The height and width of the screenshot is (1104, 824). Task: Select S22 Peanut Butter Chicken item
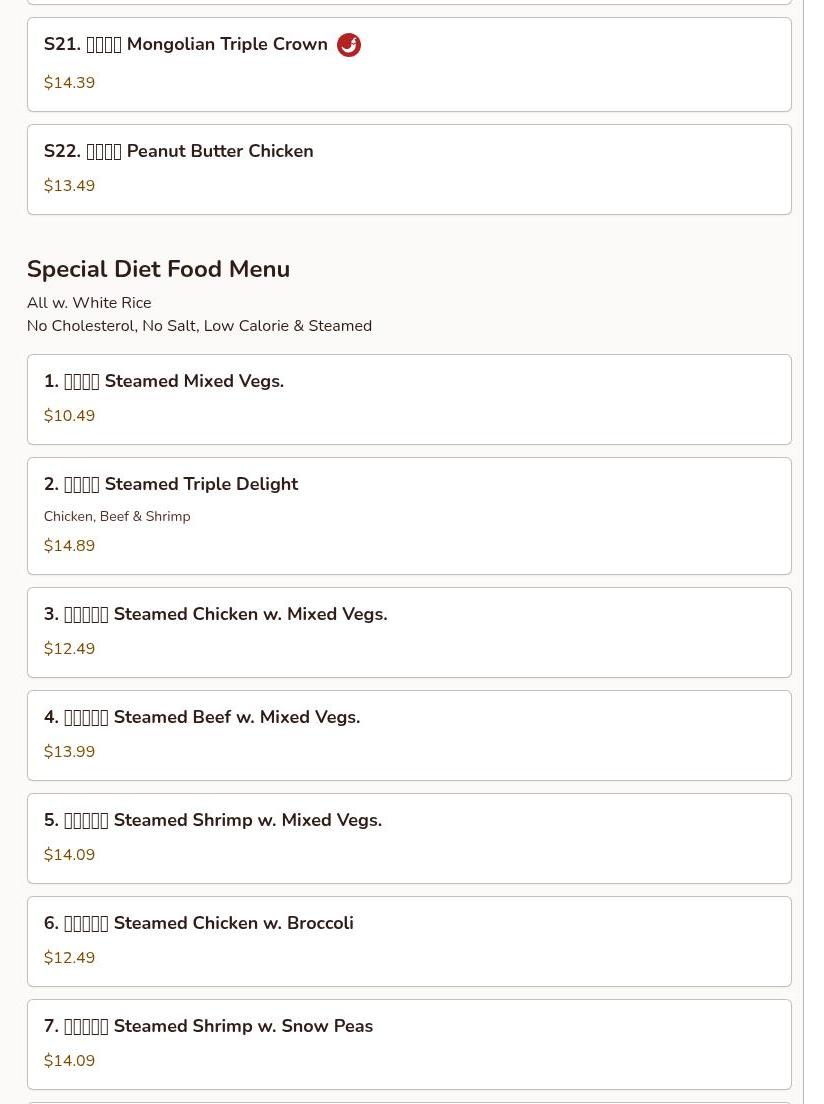(409, 170)
